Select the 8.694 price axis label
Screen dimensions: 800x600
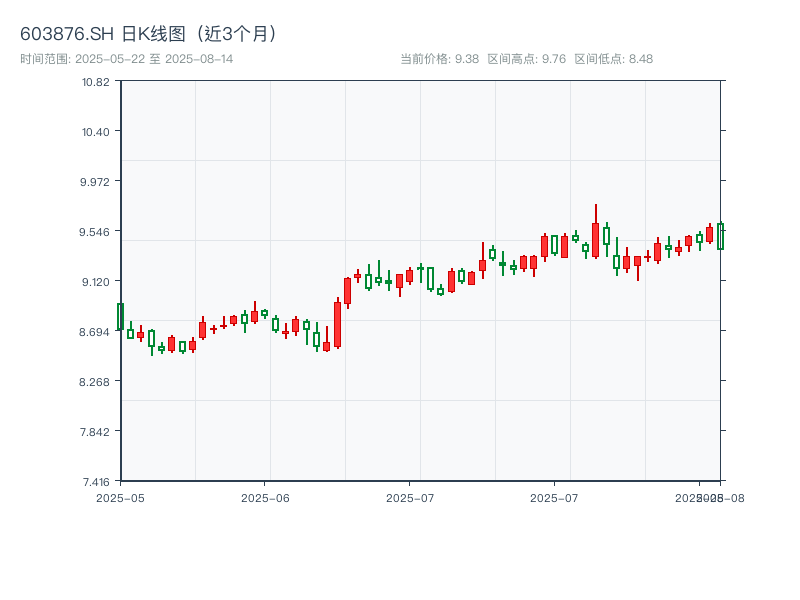tap(96, 331)
